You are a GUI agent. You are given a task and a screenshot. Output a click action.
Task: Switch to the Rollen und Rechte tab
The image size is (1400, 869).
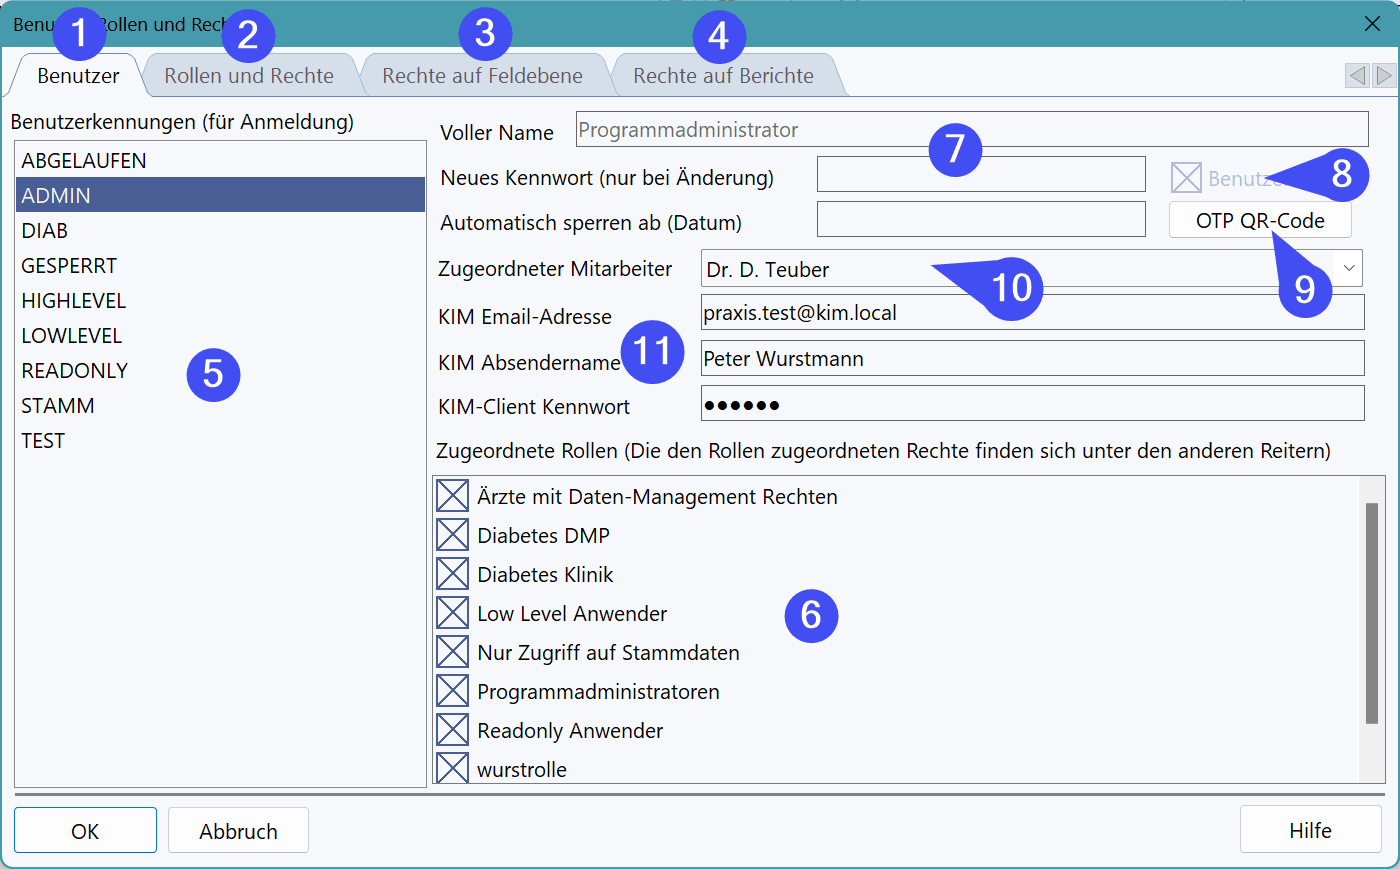[249, 76]
